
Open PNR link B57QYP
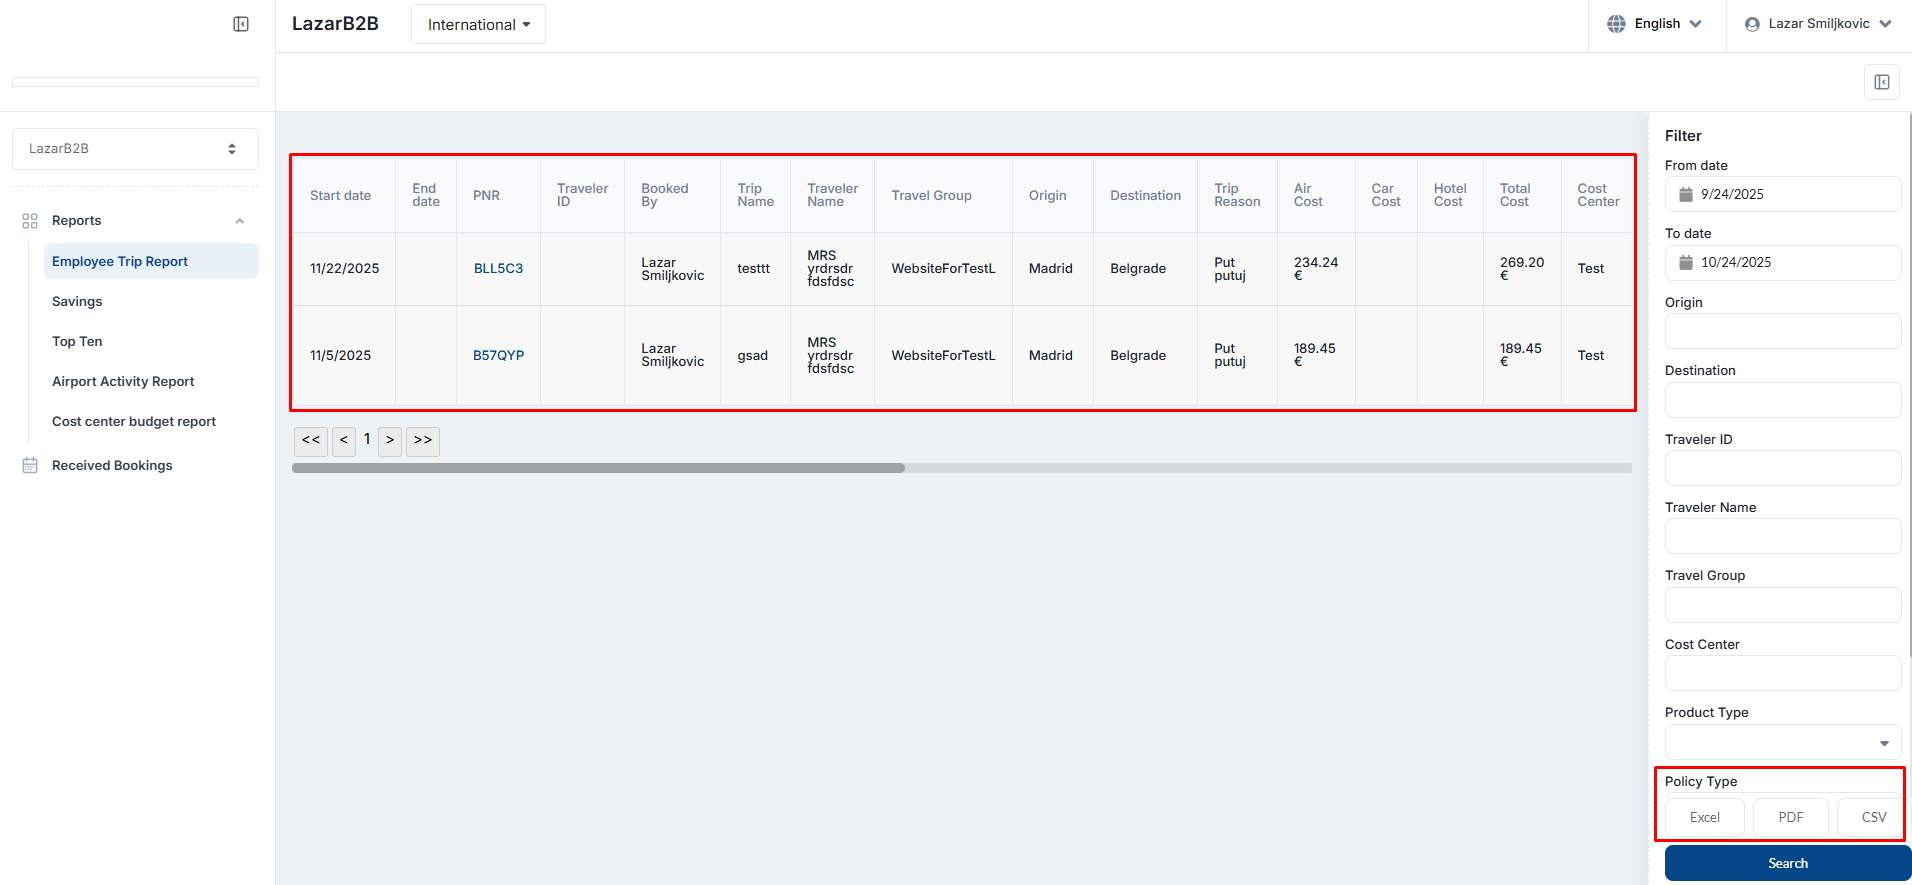pyautogui.click(x=498, y=355)
